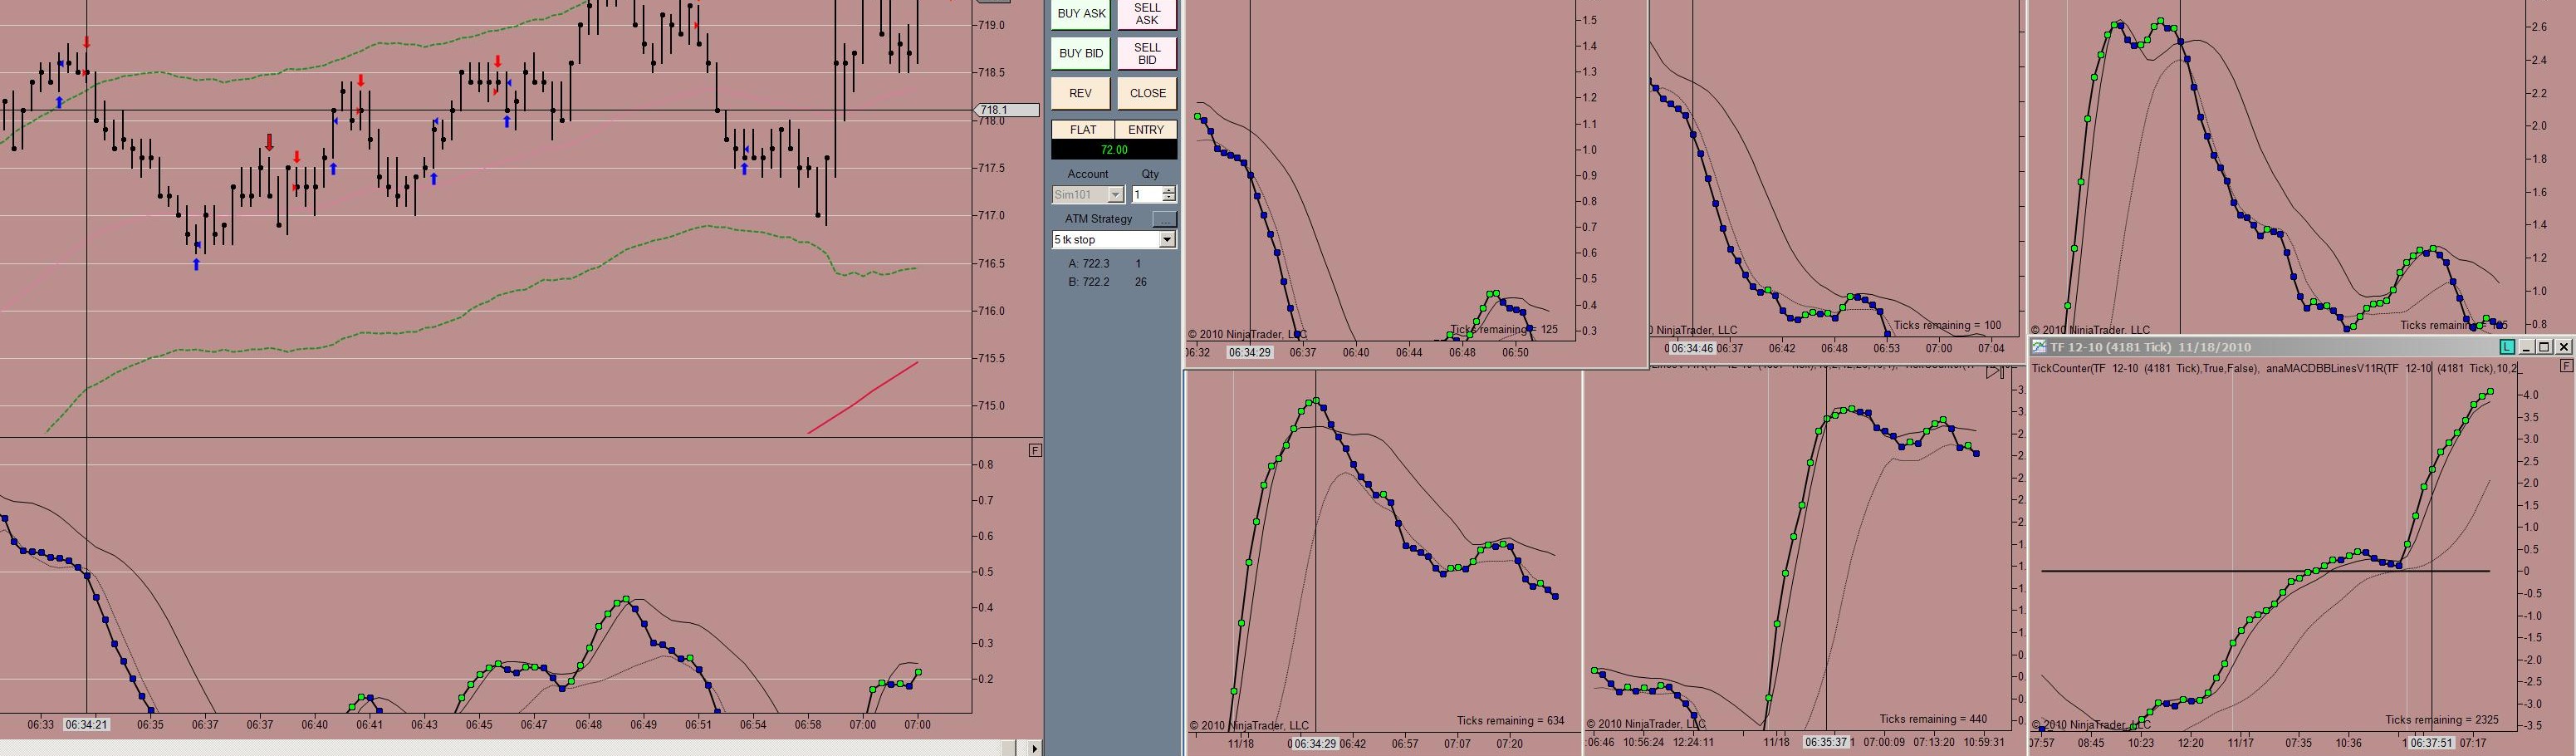The image size is (2576, 756).
Task: Click the chart icon in the TF 12-10 title bar
Action: [2039, 347]
